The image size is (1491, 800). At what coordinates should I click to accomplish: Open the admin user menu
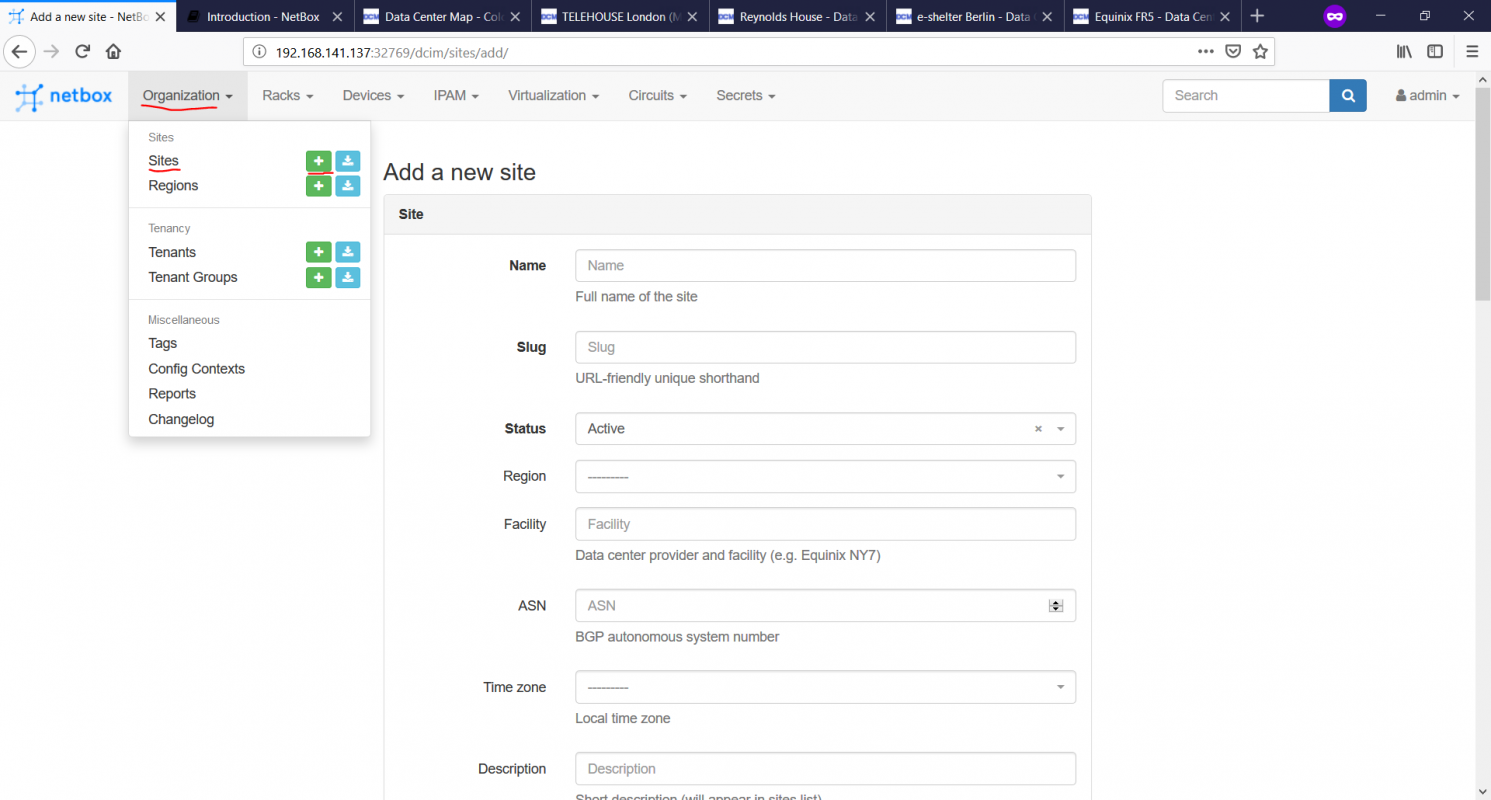click(1427, 96)
